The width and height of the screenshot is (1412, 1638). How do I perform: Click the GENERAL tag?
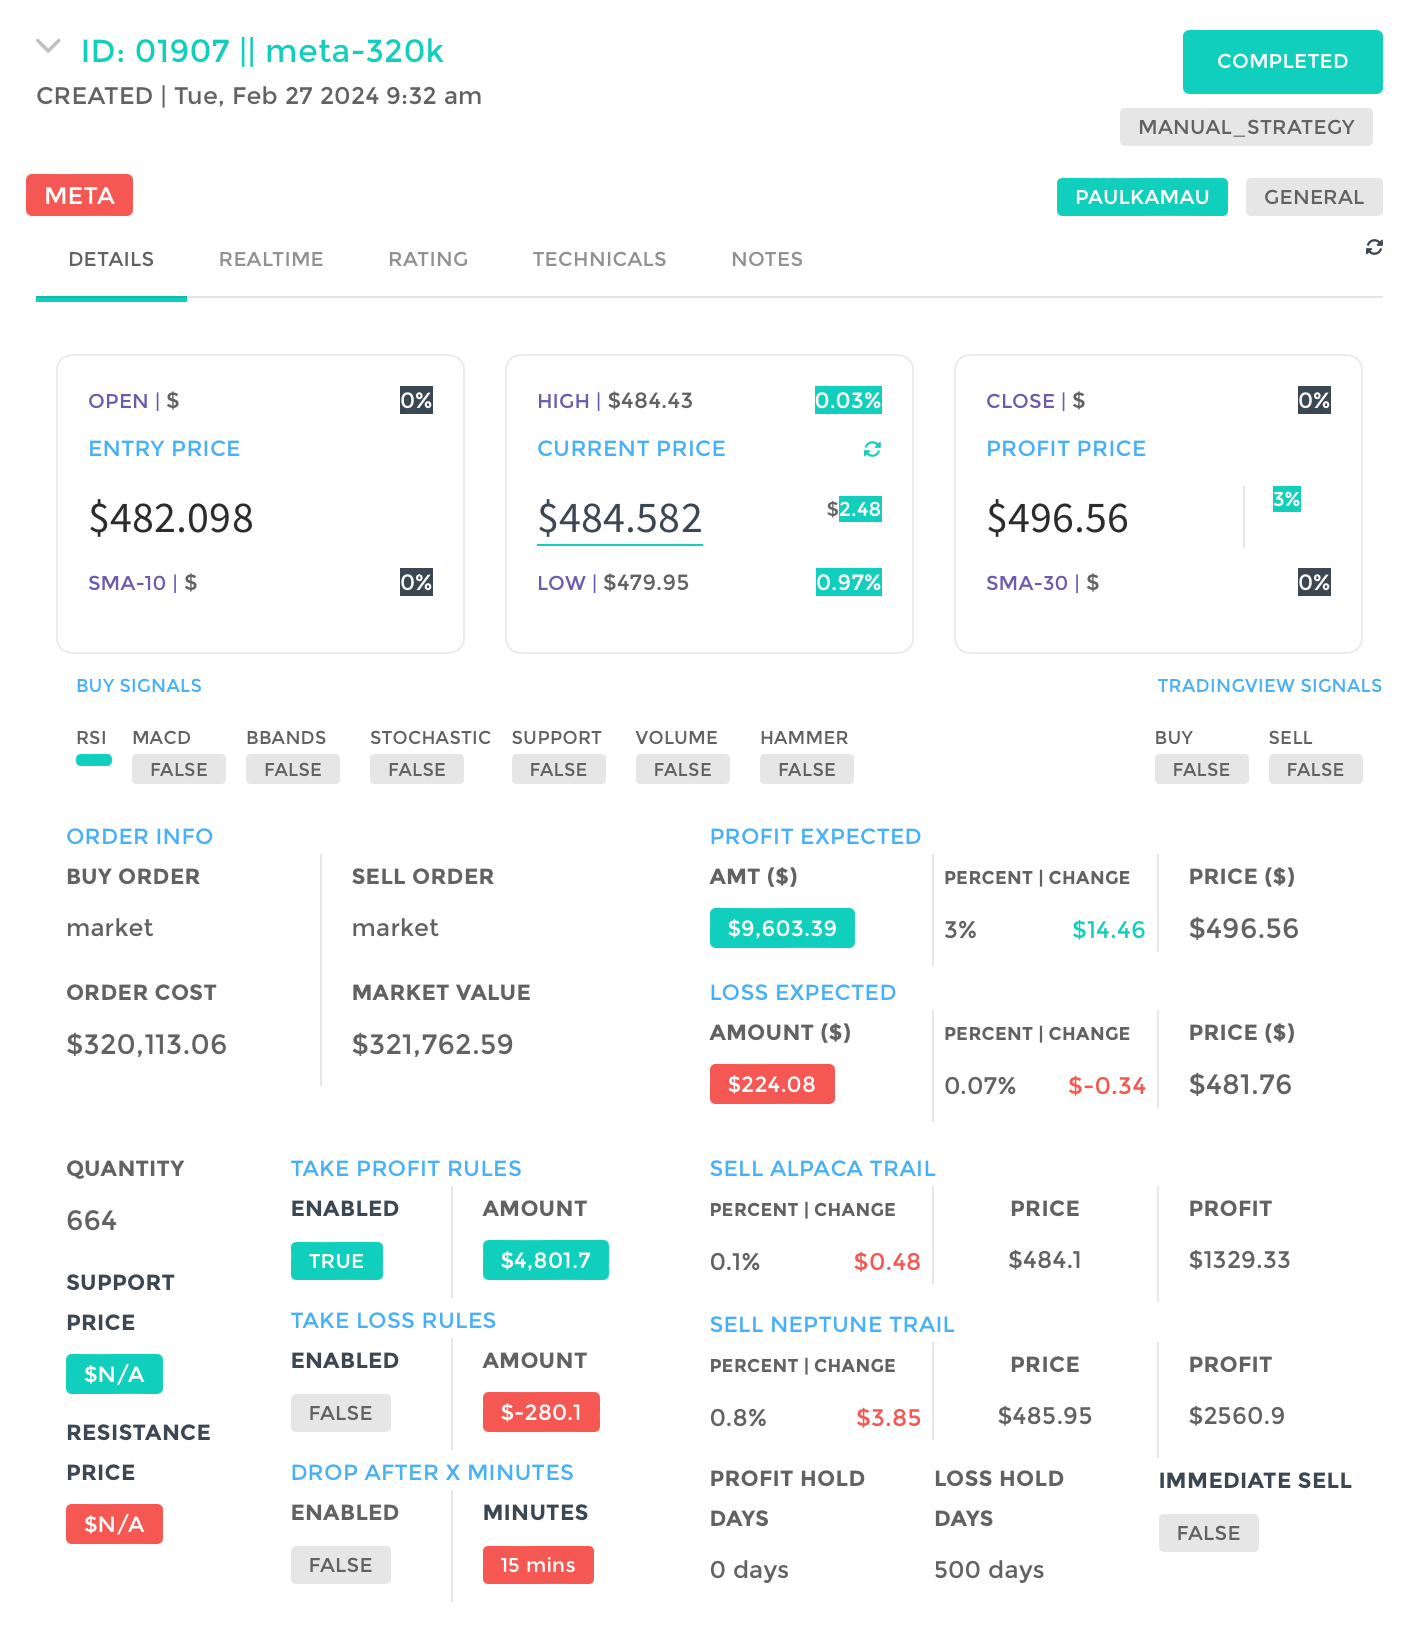[x=1313, y=197]
